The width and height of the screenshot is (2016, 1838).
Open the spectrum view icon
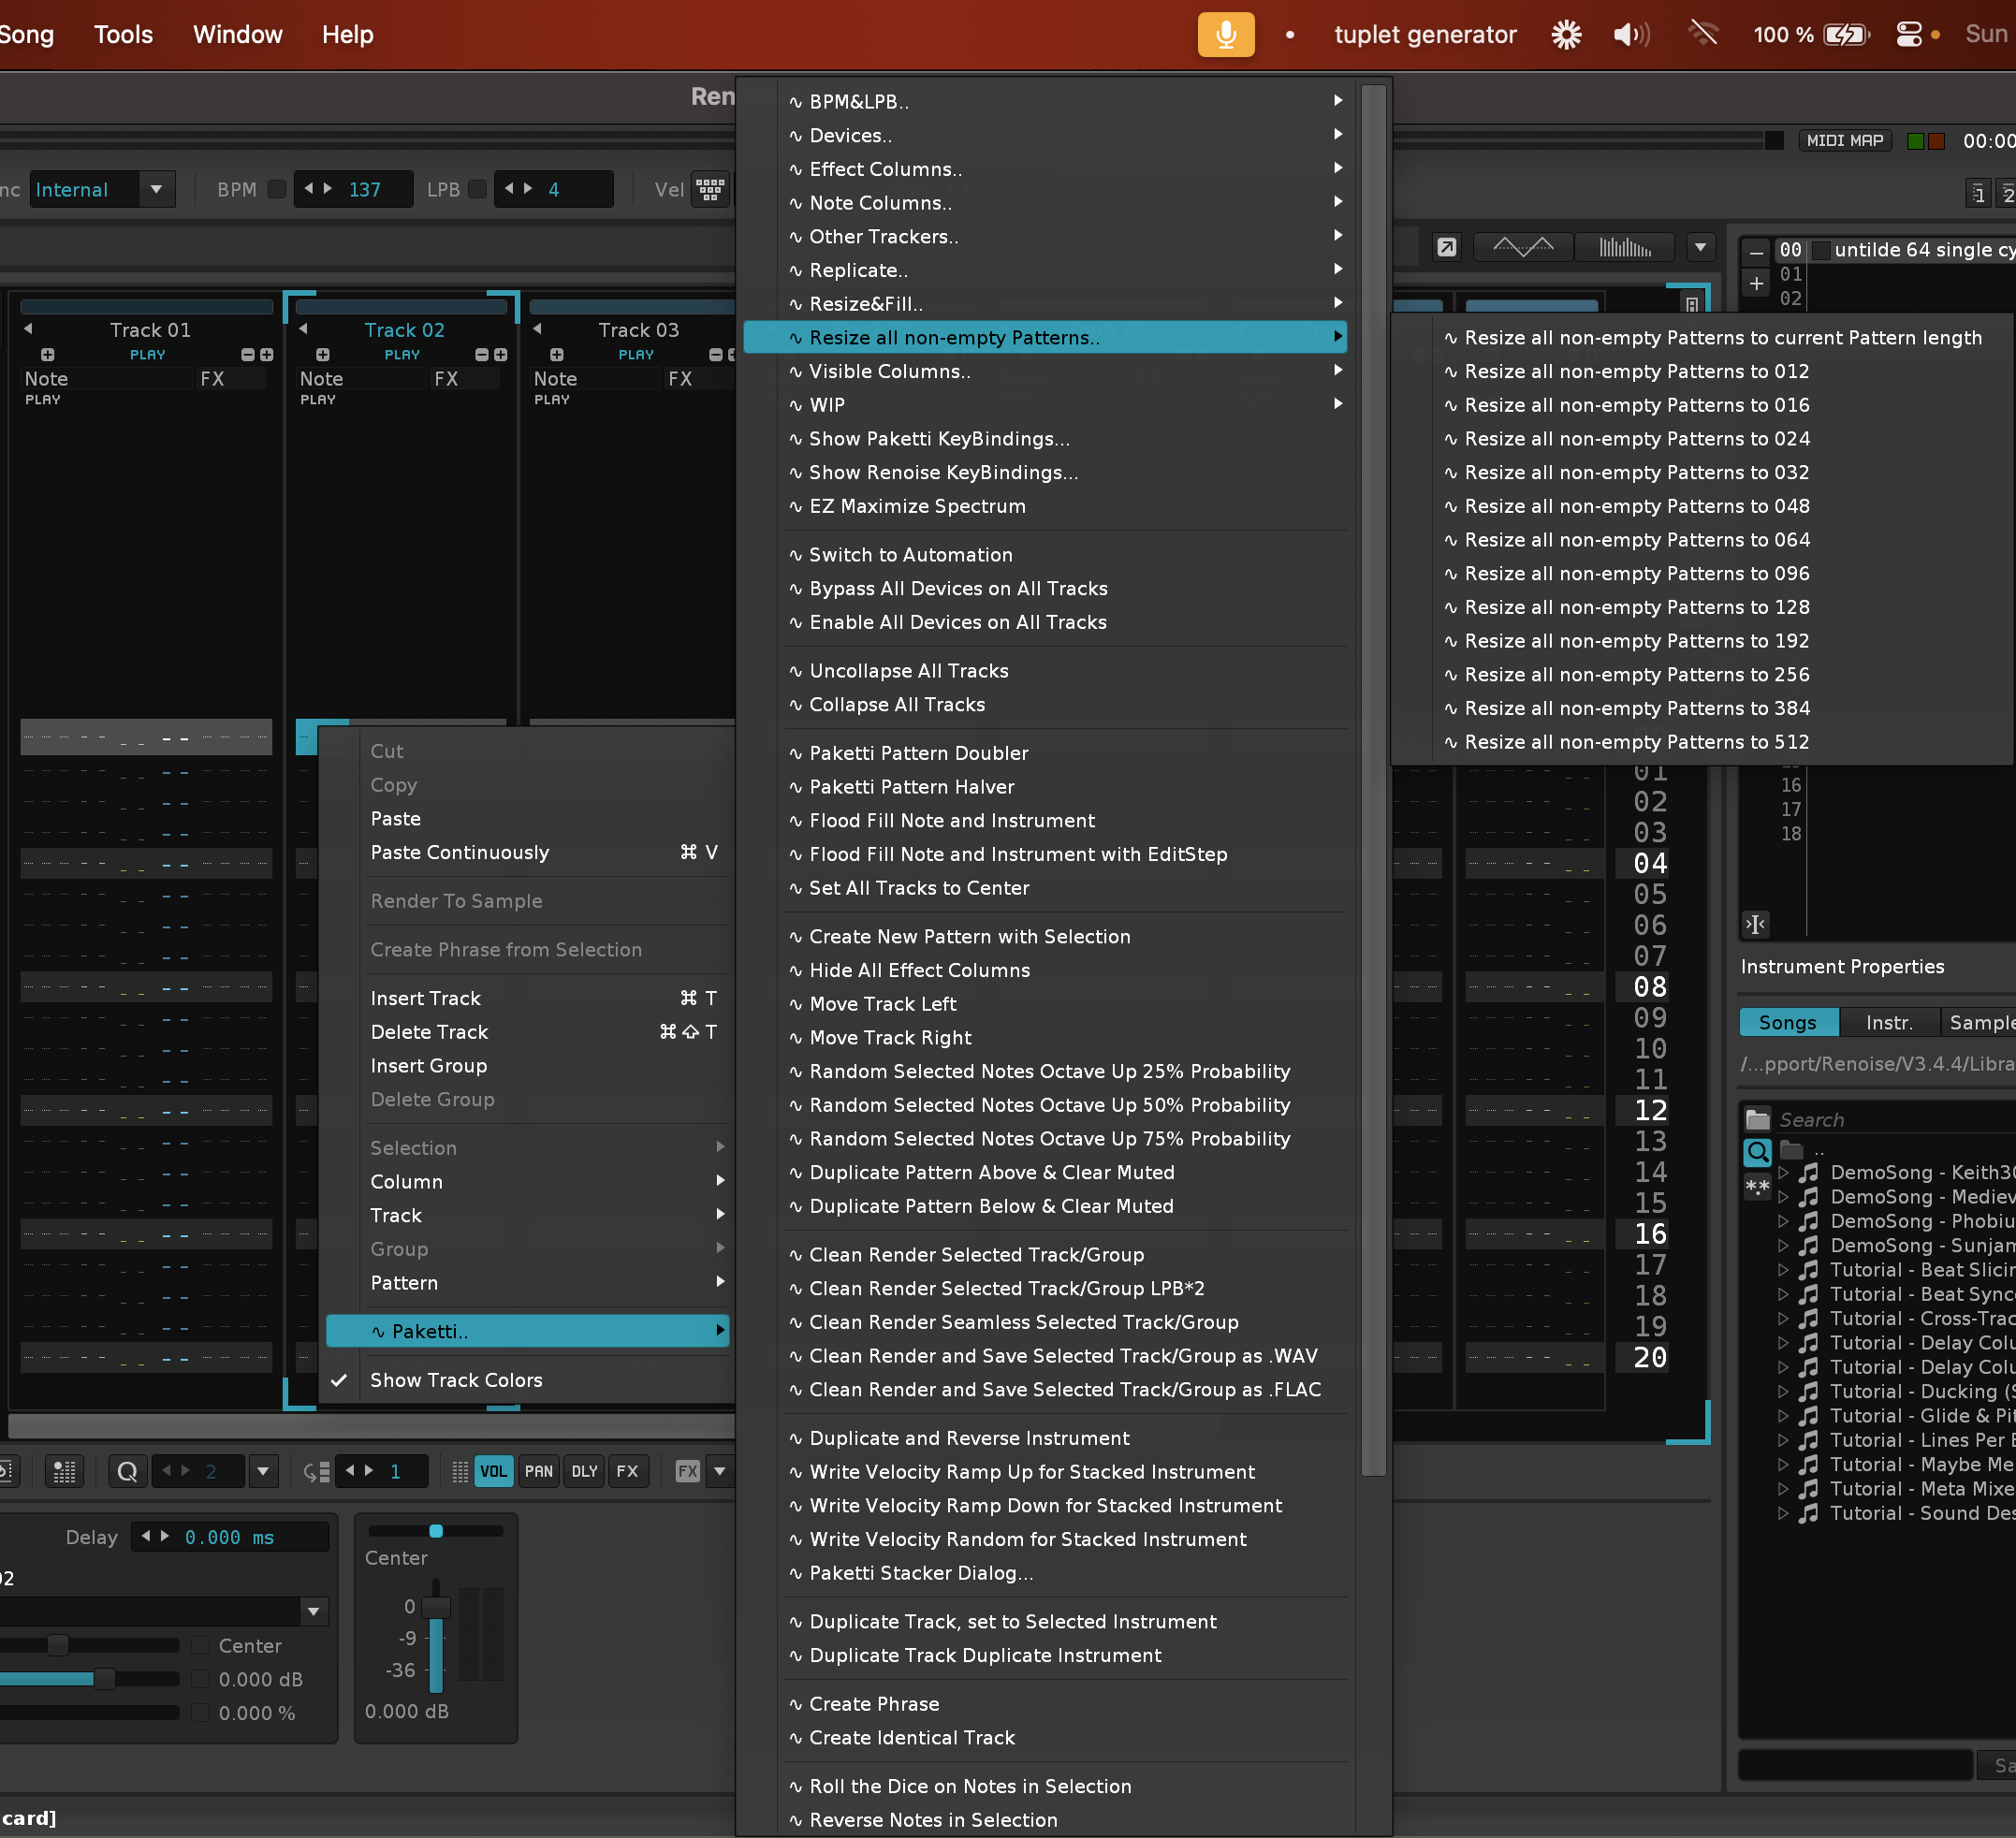1625,247
